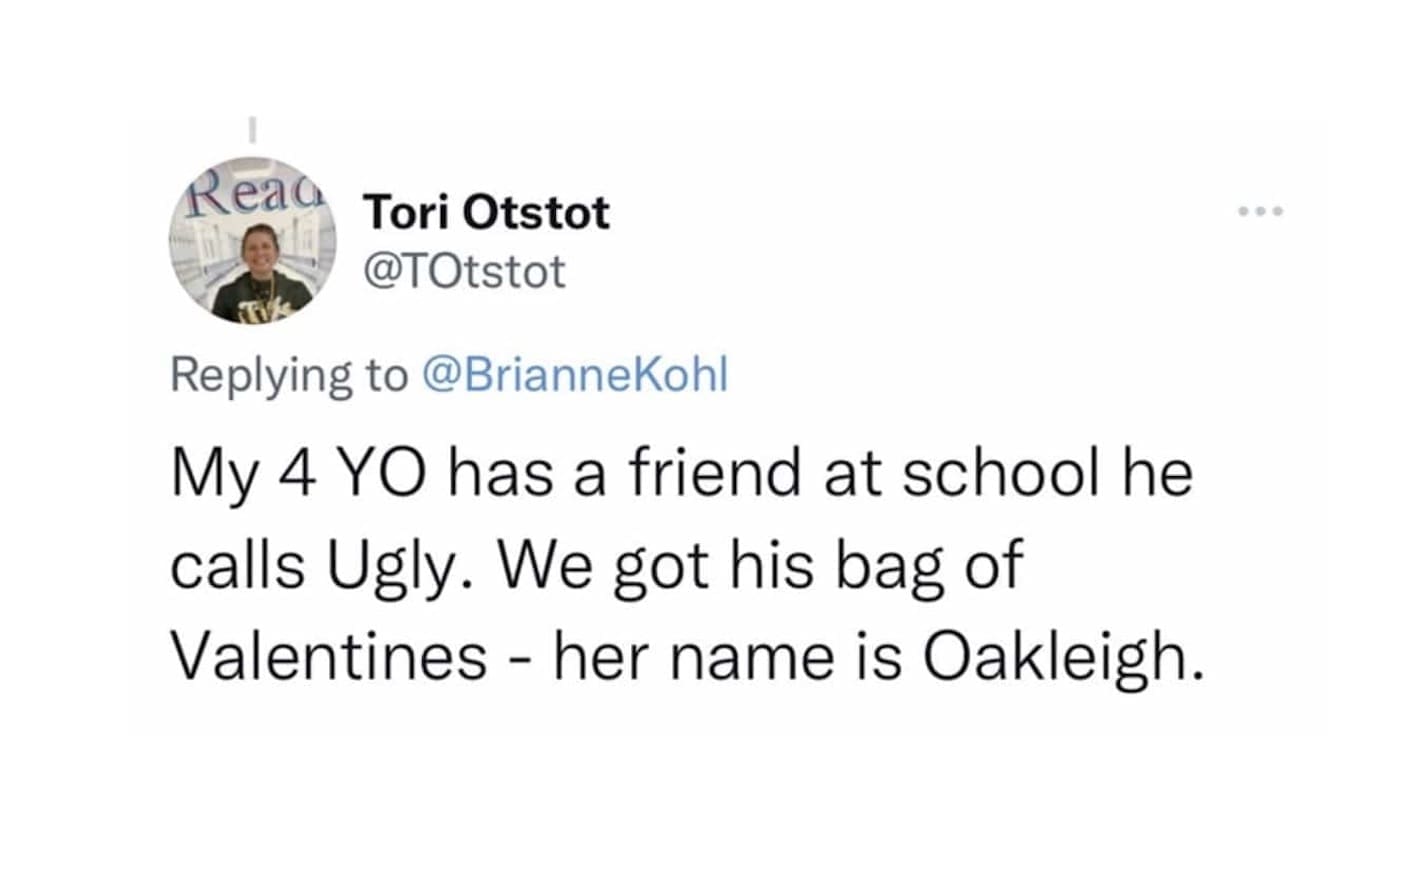Click the thread connector line above the avatar

tap(253, 129)
